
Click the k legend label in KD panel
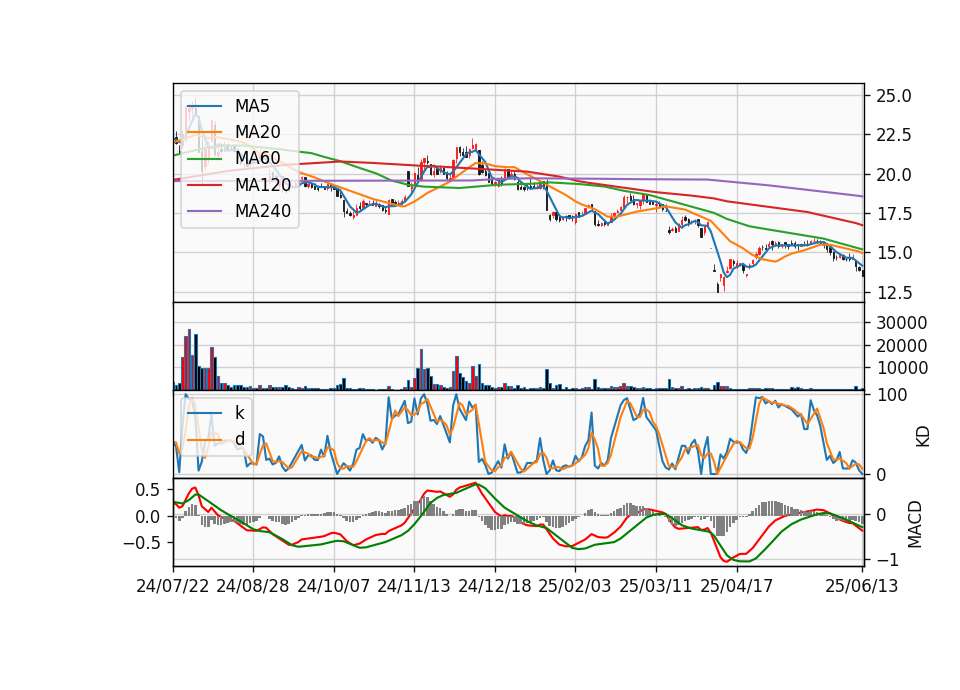(239, 413)
